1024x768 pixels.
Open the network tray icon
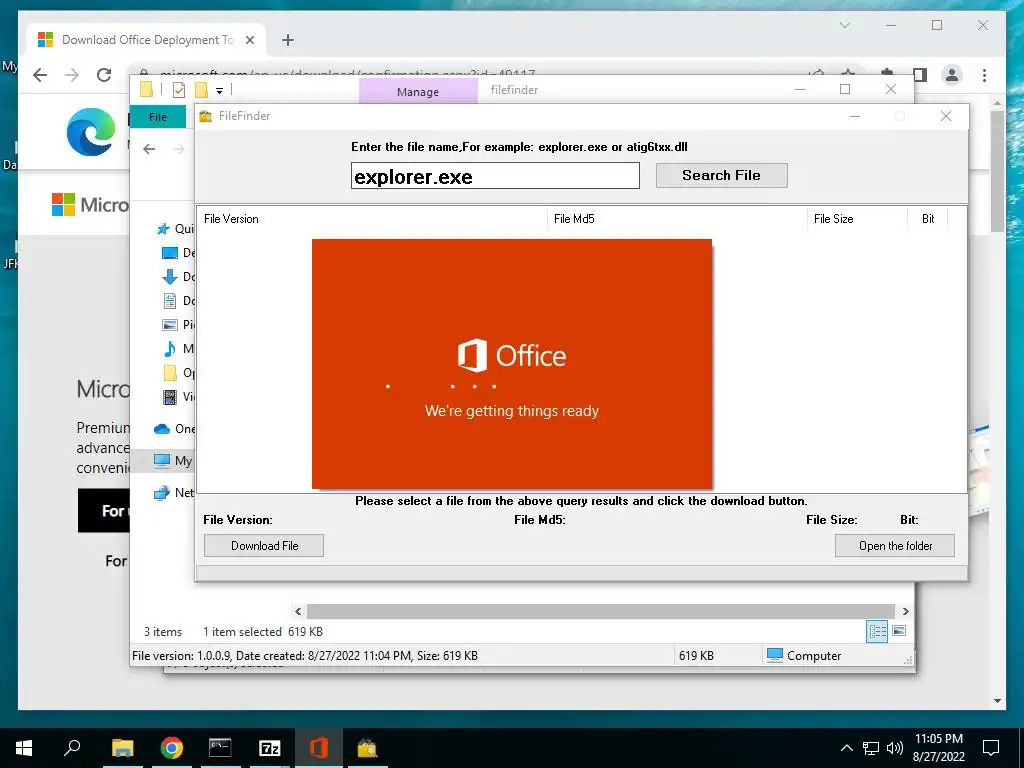(x=871, y=748)
